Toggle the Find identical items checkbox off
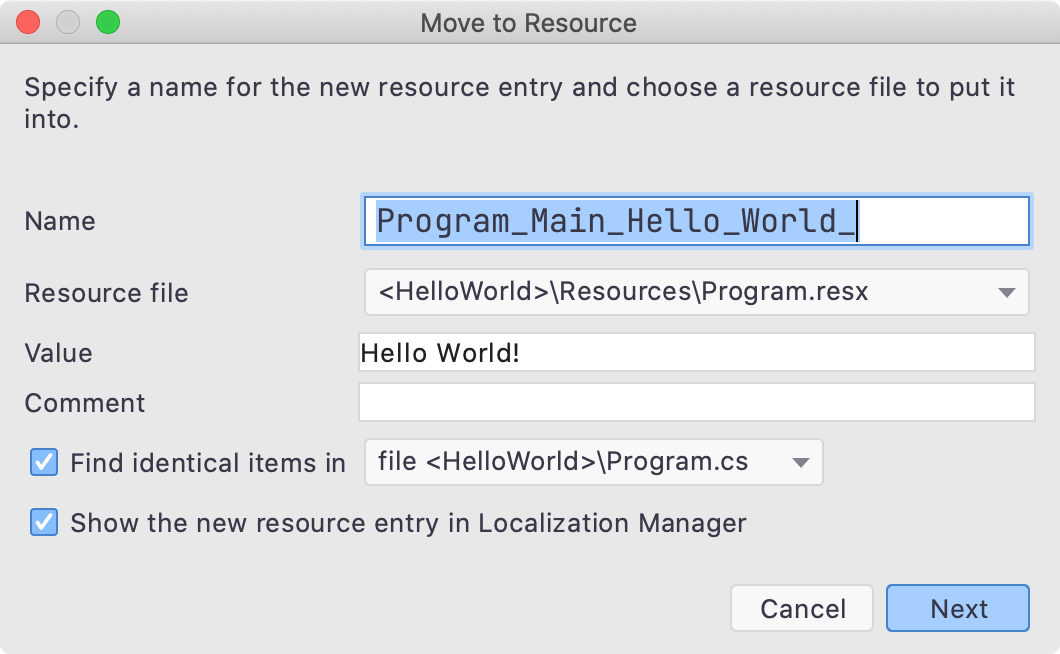The height and width of the screenshot is (654, 1060). [x=43, y=462]
